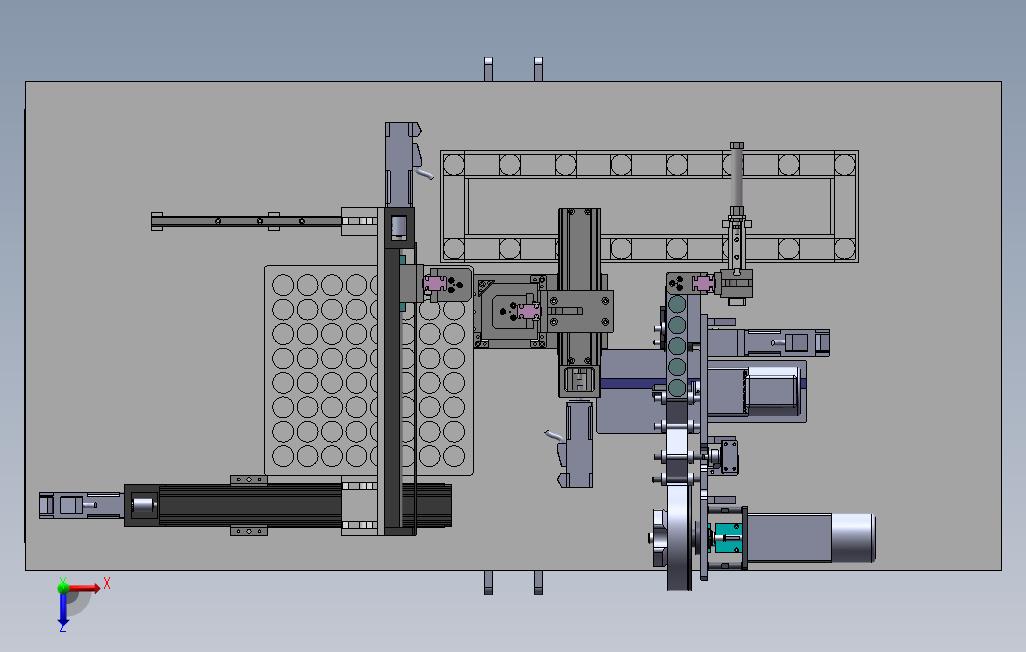Select the tall vertical black gantry rail

point(398,370)
